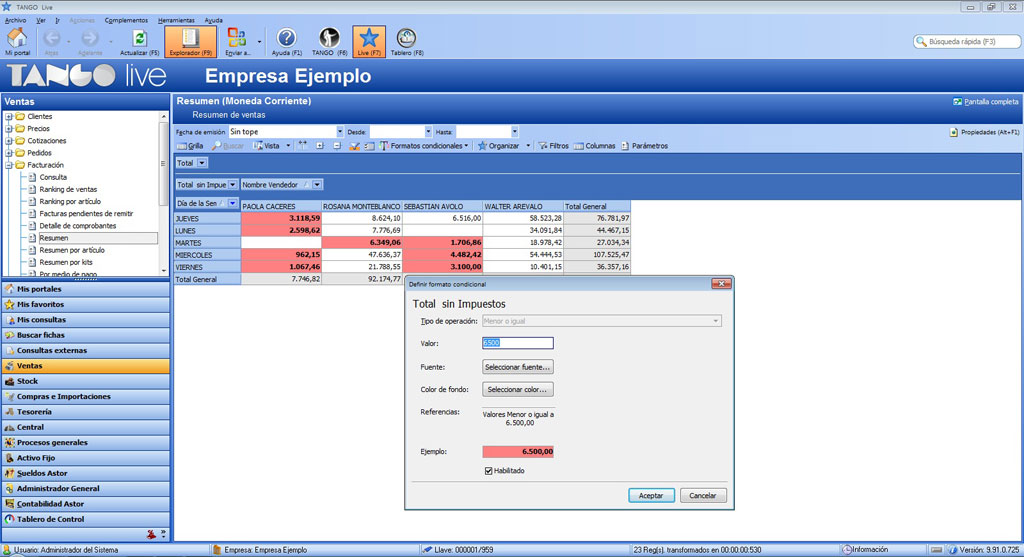Click Seleccionar fuente button
The image size is (1024, 557).
click(517, 367)
